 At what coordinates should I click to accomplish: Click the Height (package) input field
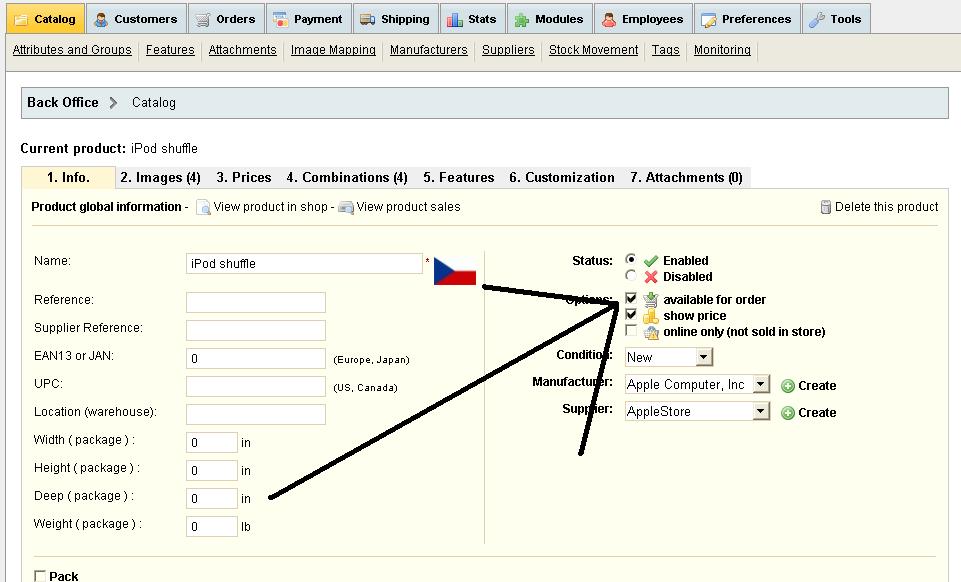coord(211,471)
